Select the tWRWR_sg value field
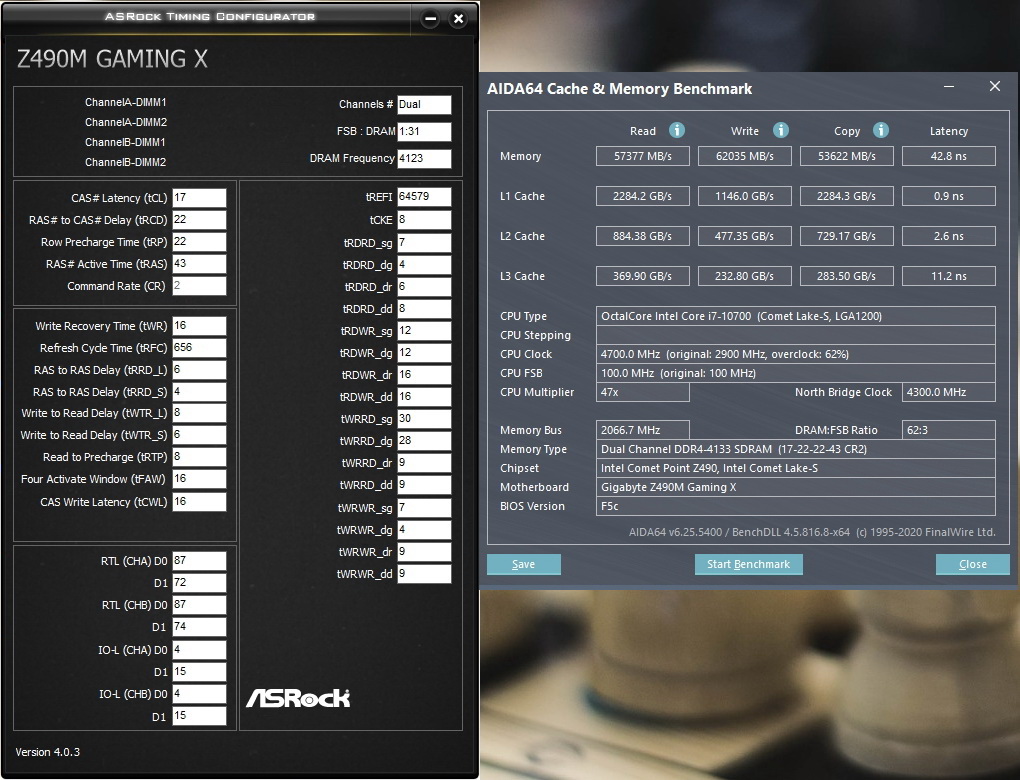 coord(424,508)
